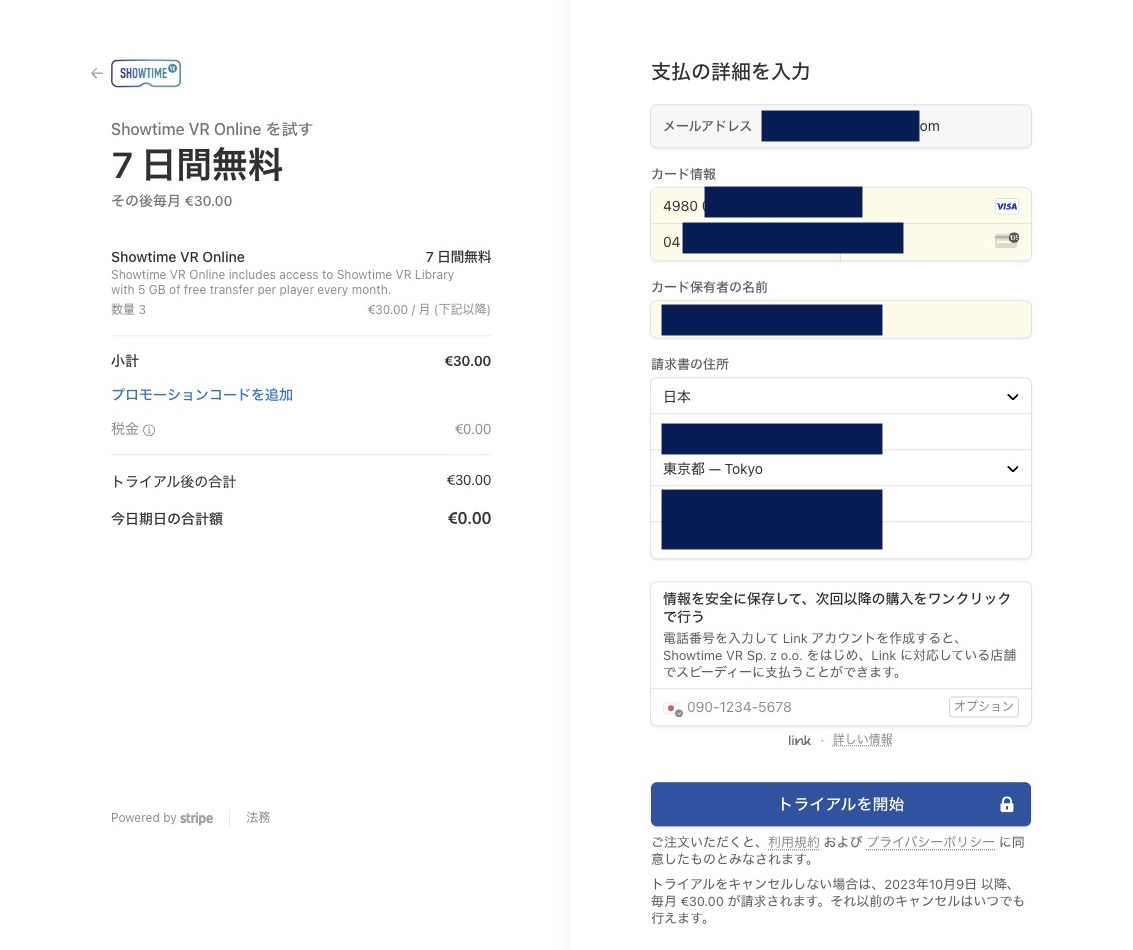Viewport: 1133px width, 950px height.
Task: Focus the phone number field 090-1234-5678
Action: coord(810,707)
